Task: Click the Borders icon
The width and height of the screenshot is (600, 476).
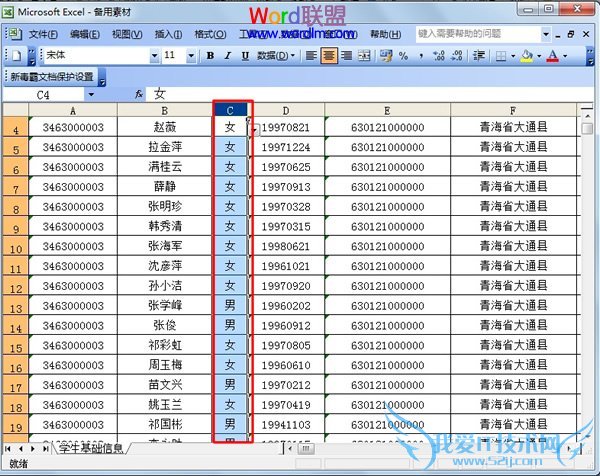Action: pos(501,56)
